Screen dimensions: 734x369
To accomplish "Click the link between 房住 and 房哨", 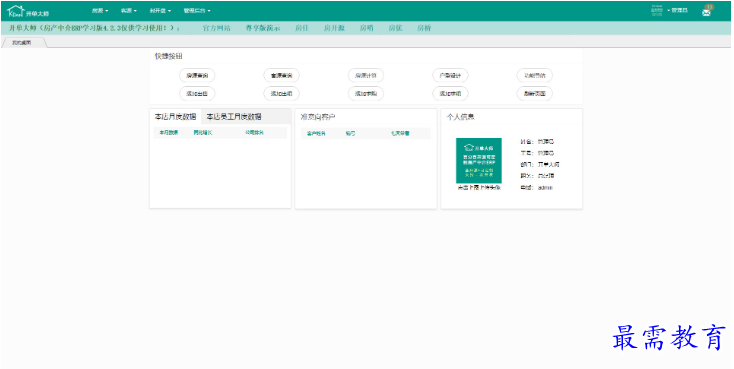I will point(334,28).
